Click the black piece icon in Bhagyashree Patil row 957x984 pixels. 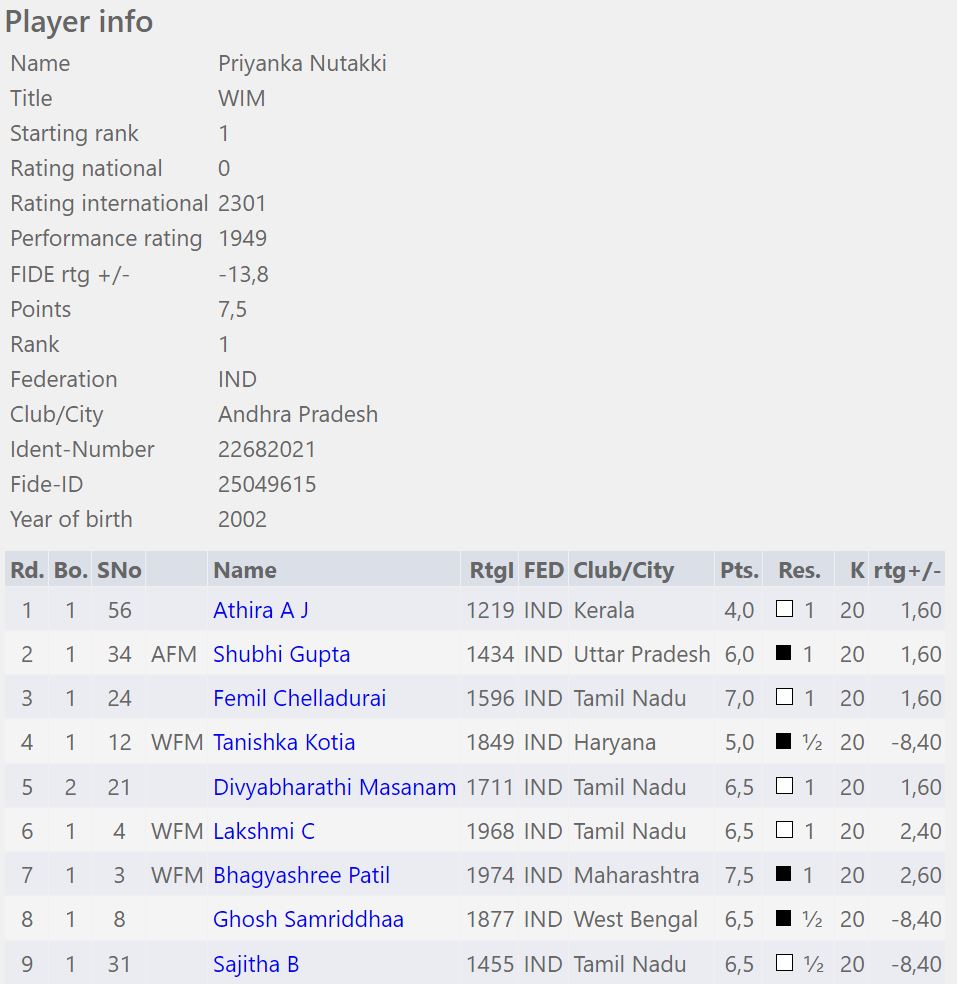pyautogui.click(x=784, y=875)
